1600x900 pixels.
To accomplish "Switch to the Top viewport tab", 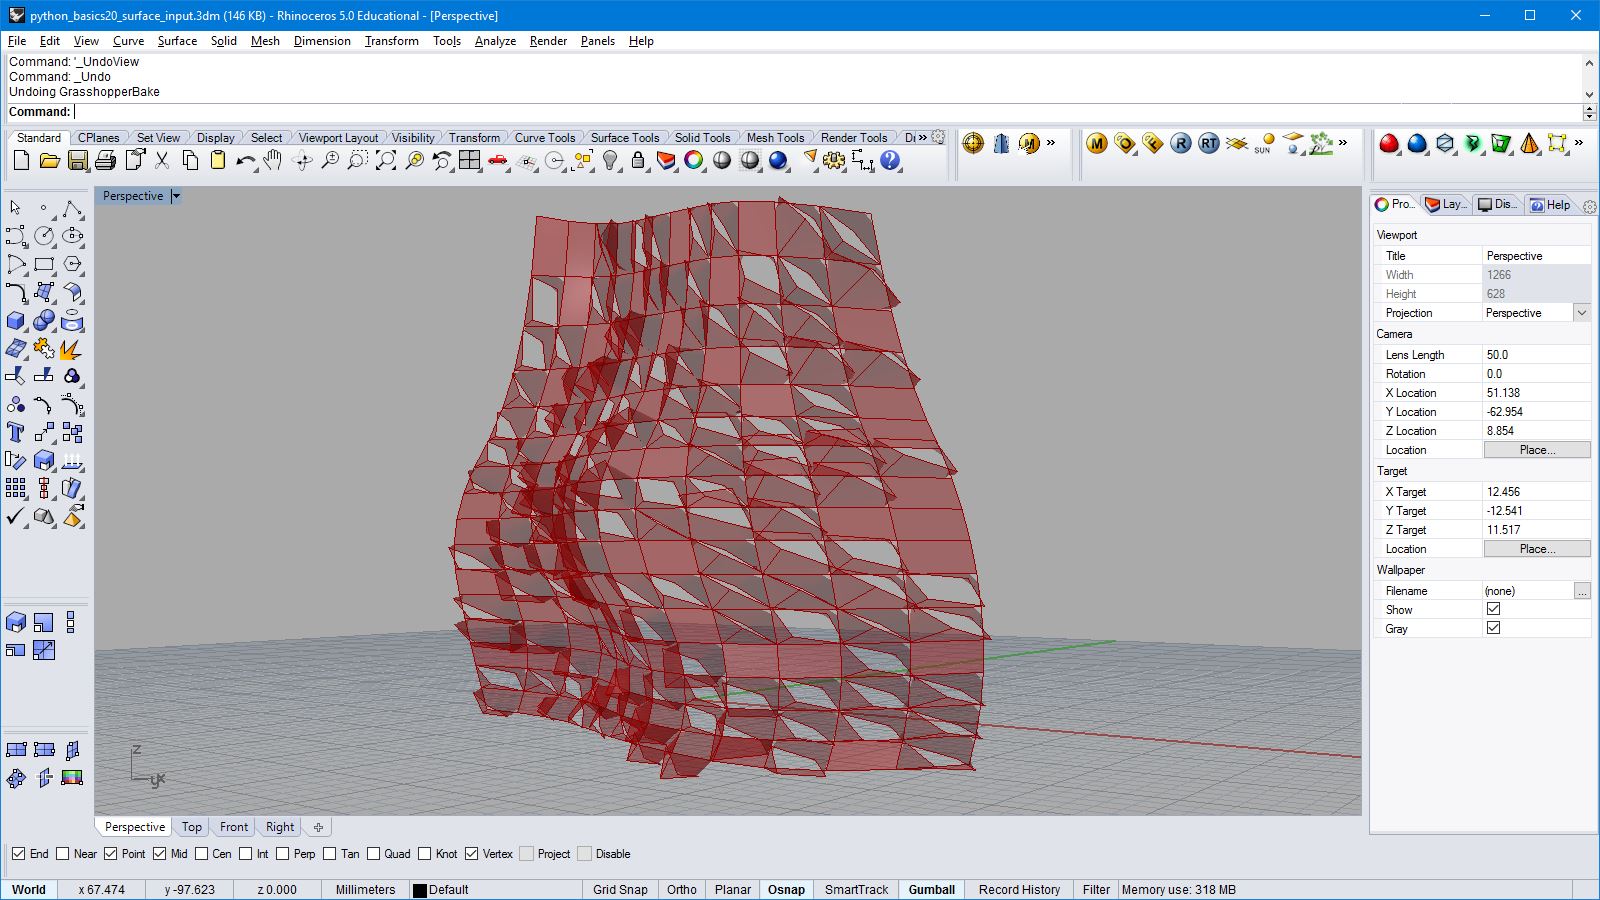I will click(x=192, y=827).
